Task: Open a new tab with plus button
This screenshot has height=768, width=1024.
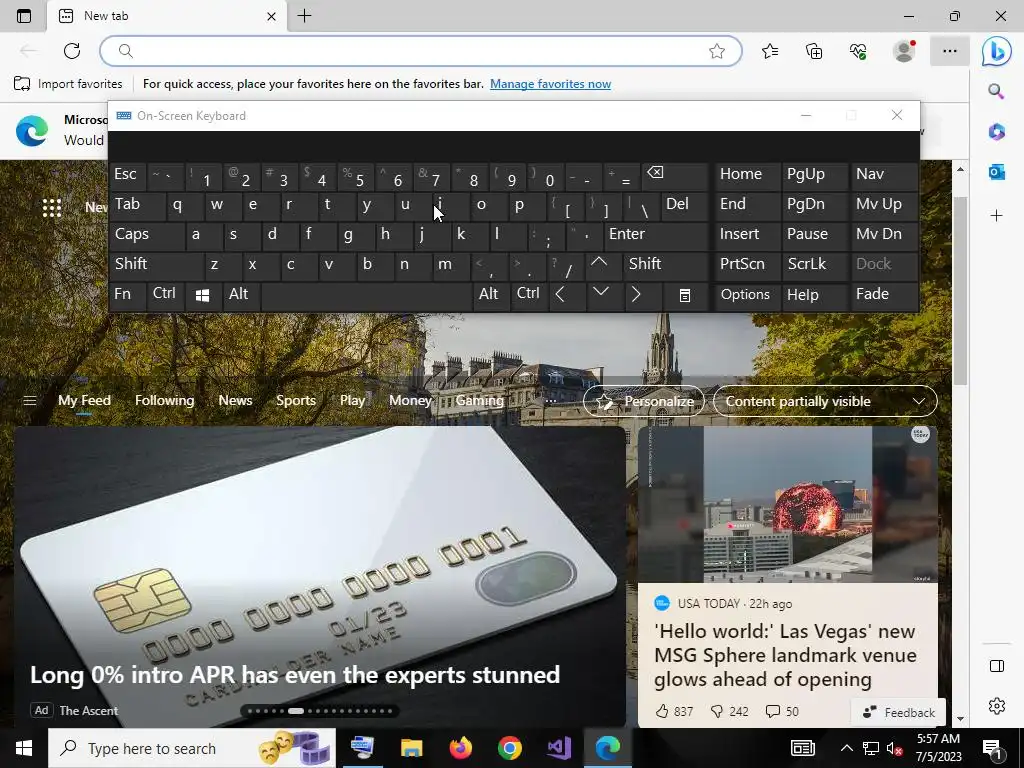Action: coord(304,16)
